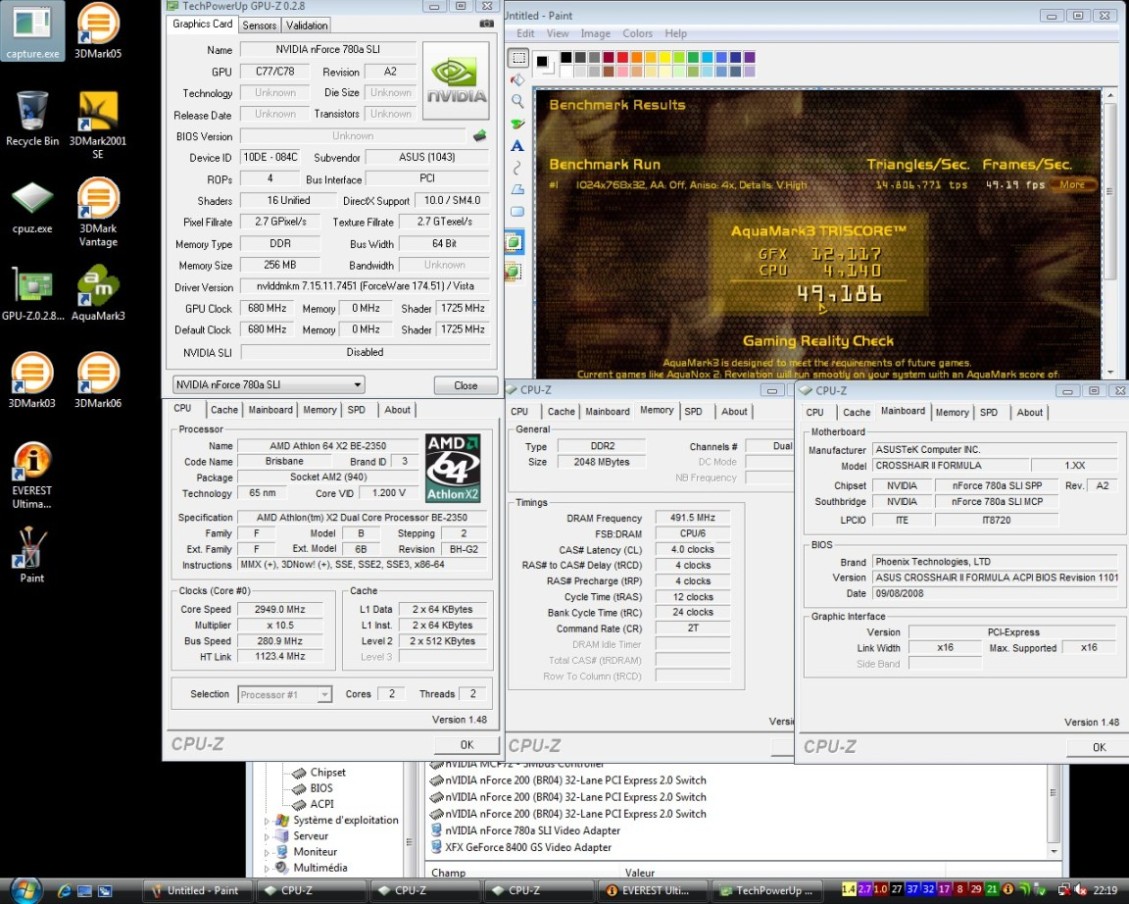The height and width of the screenshot is (904, 1129).
Task: Pick the yellow color swatch in Paint palette
Action: (665, 57)
